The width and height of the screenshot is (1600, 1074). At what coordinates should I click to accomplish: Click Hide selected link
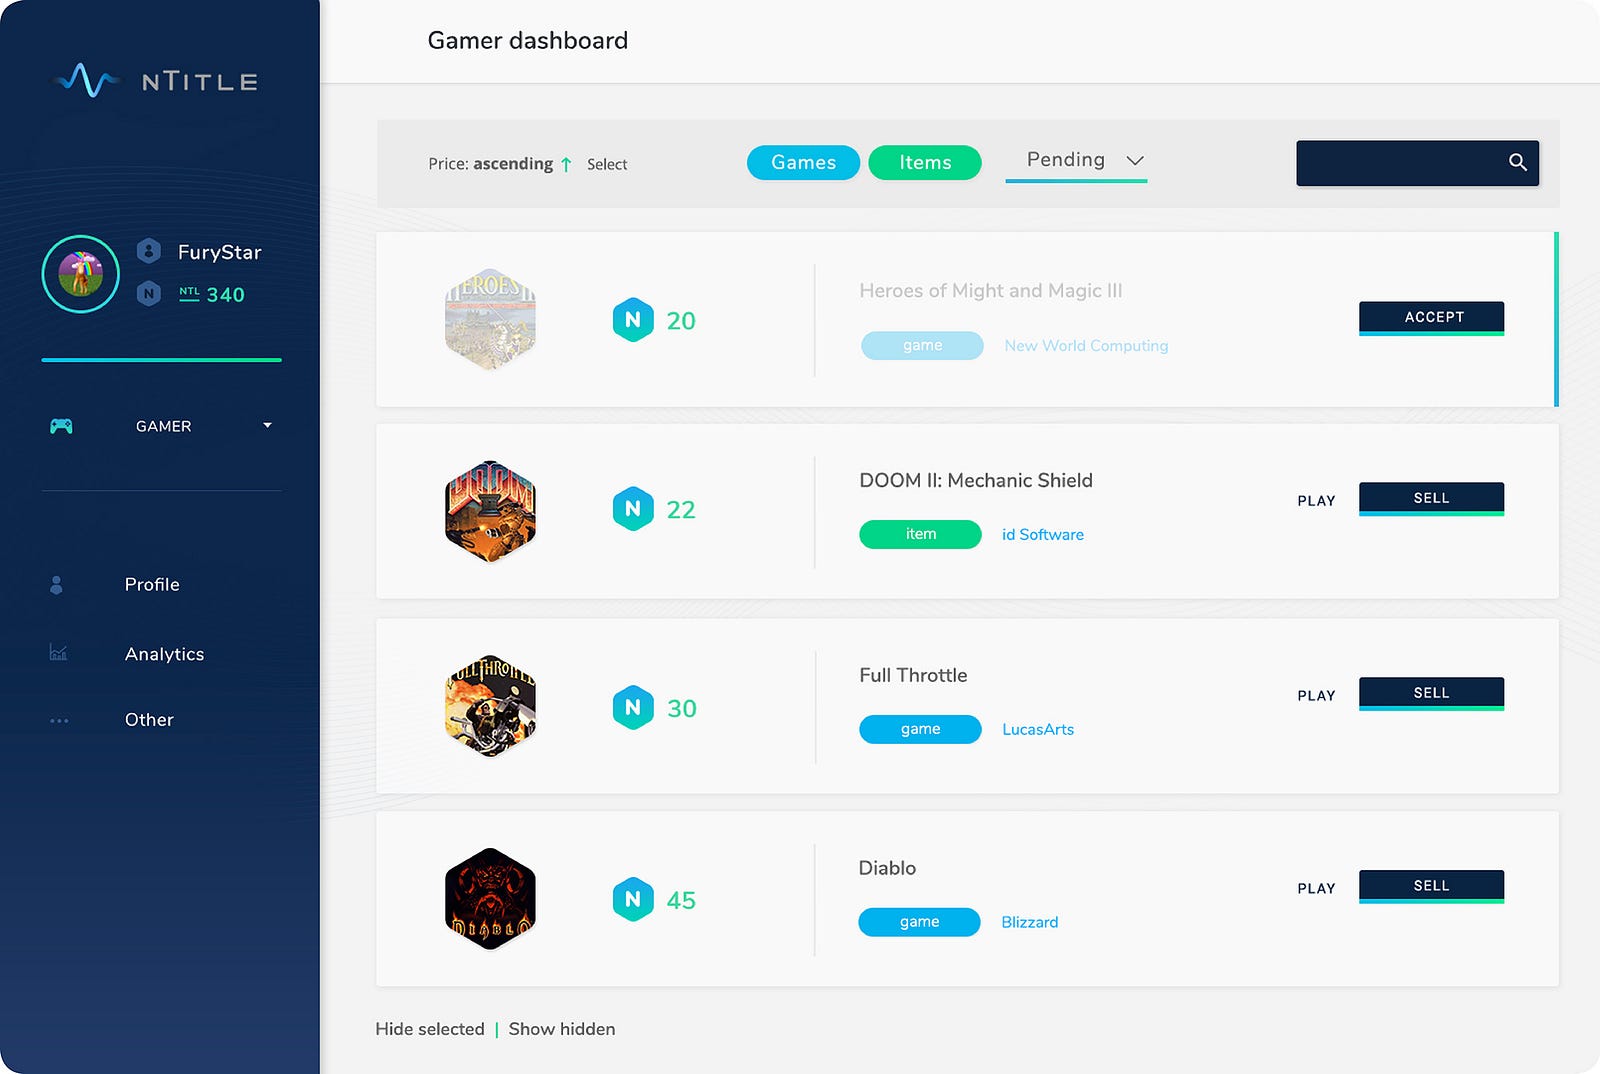click(430, 1029)
